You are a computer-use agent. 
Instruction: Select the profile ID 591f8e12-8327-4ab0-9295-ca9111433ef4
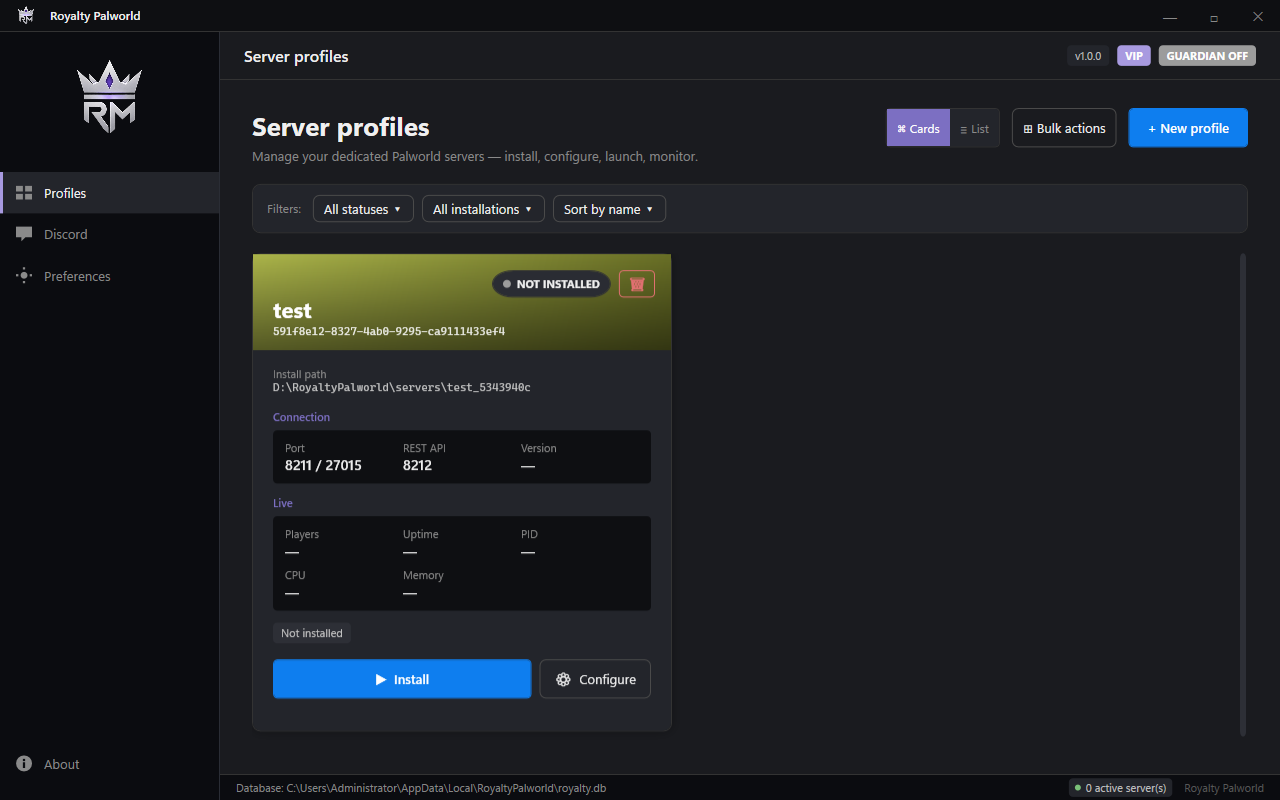(x=389, y=331)
